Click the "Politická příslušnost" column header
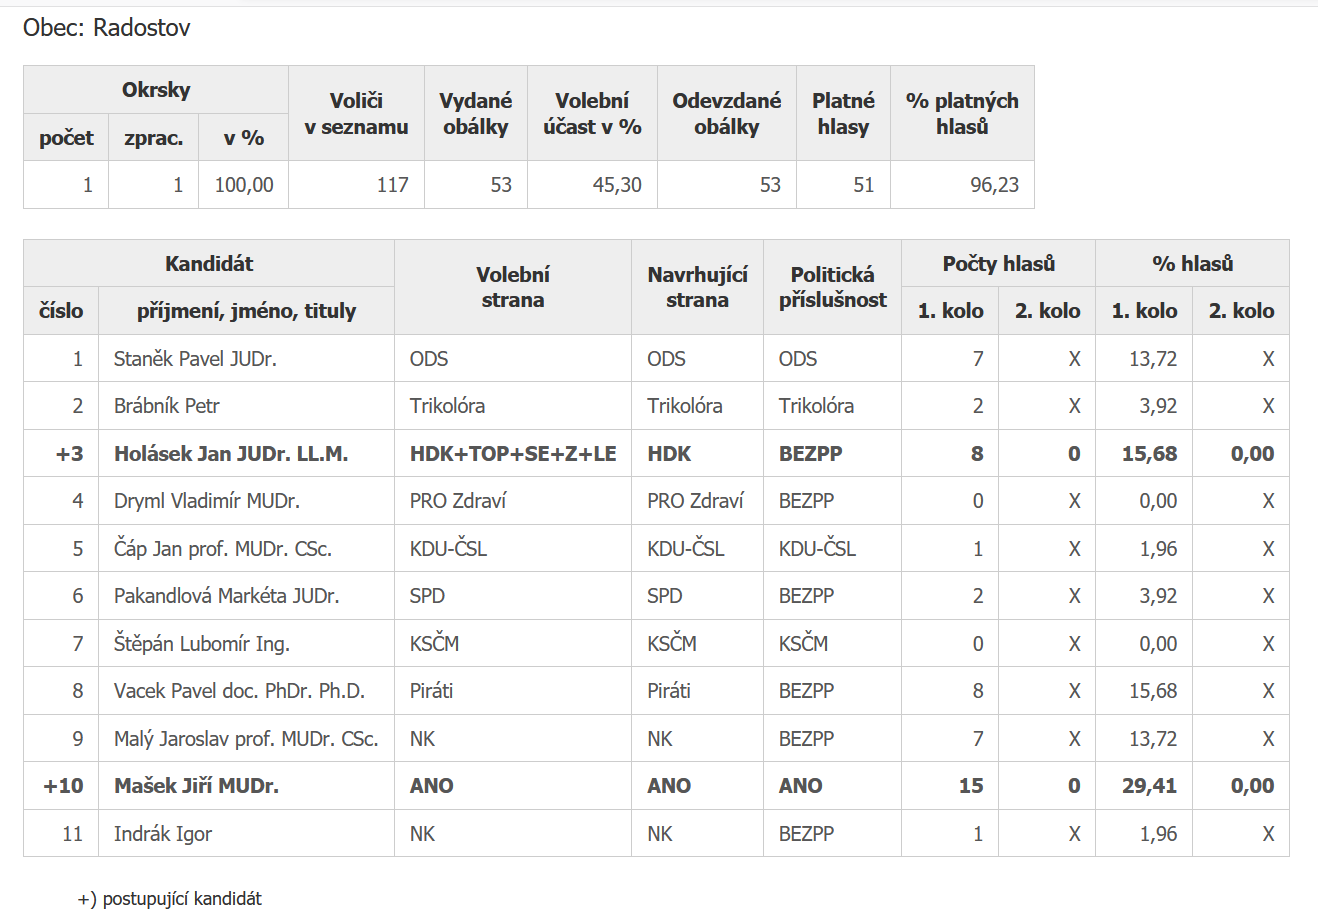Screen dimensions: 1318x916 tap(832, 287)
